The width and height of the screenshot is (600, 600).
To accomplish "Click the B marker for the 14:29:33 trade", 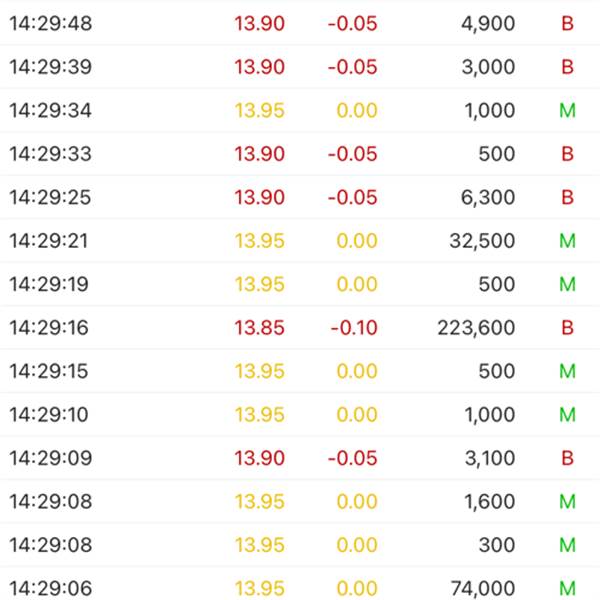I will click(x=567, y=154).
